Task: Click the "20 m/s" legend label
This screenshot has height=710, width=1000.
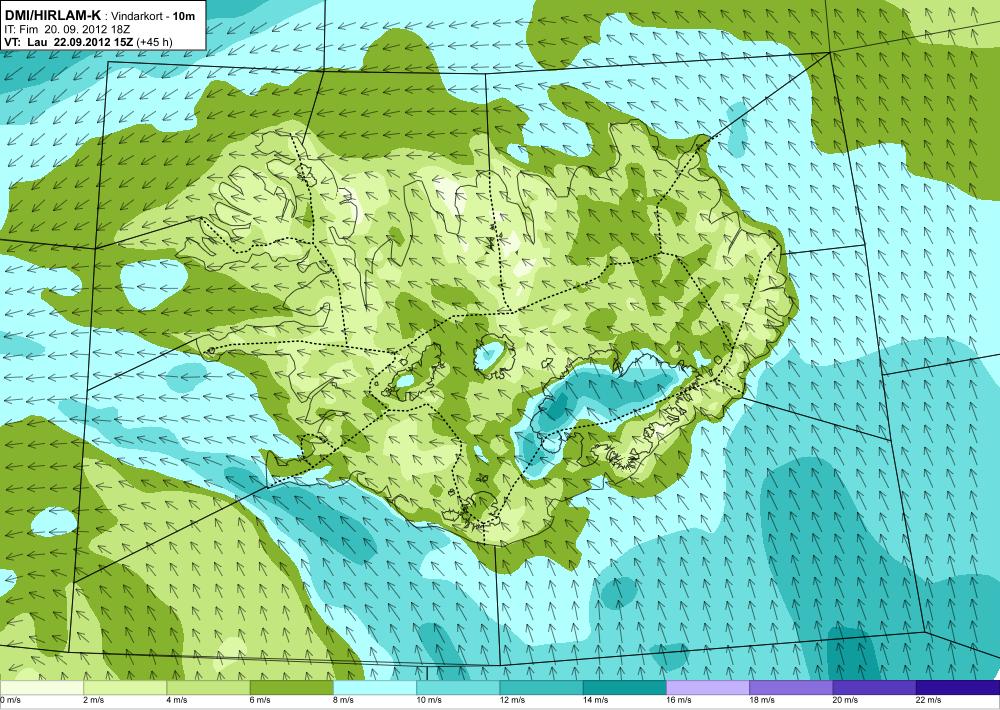Action: (x=846, y=700)
